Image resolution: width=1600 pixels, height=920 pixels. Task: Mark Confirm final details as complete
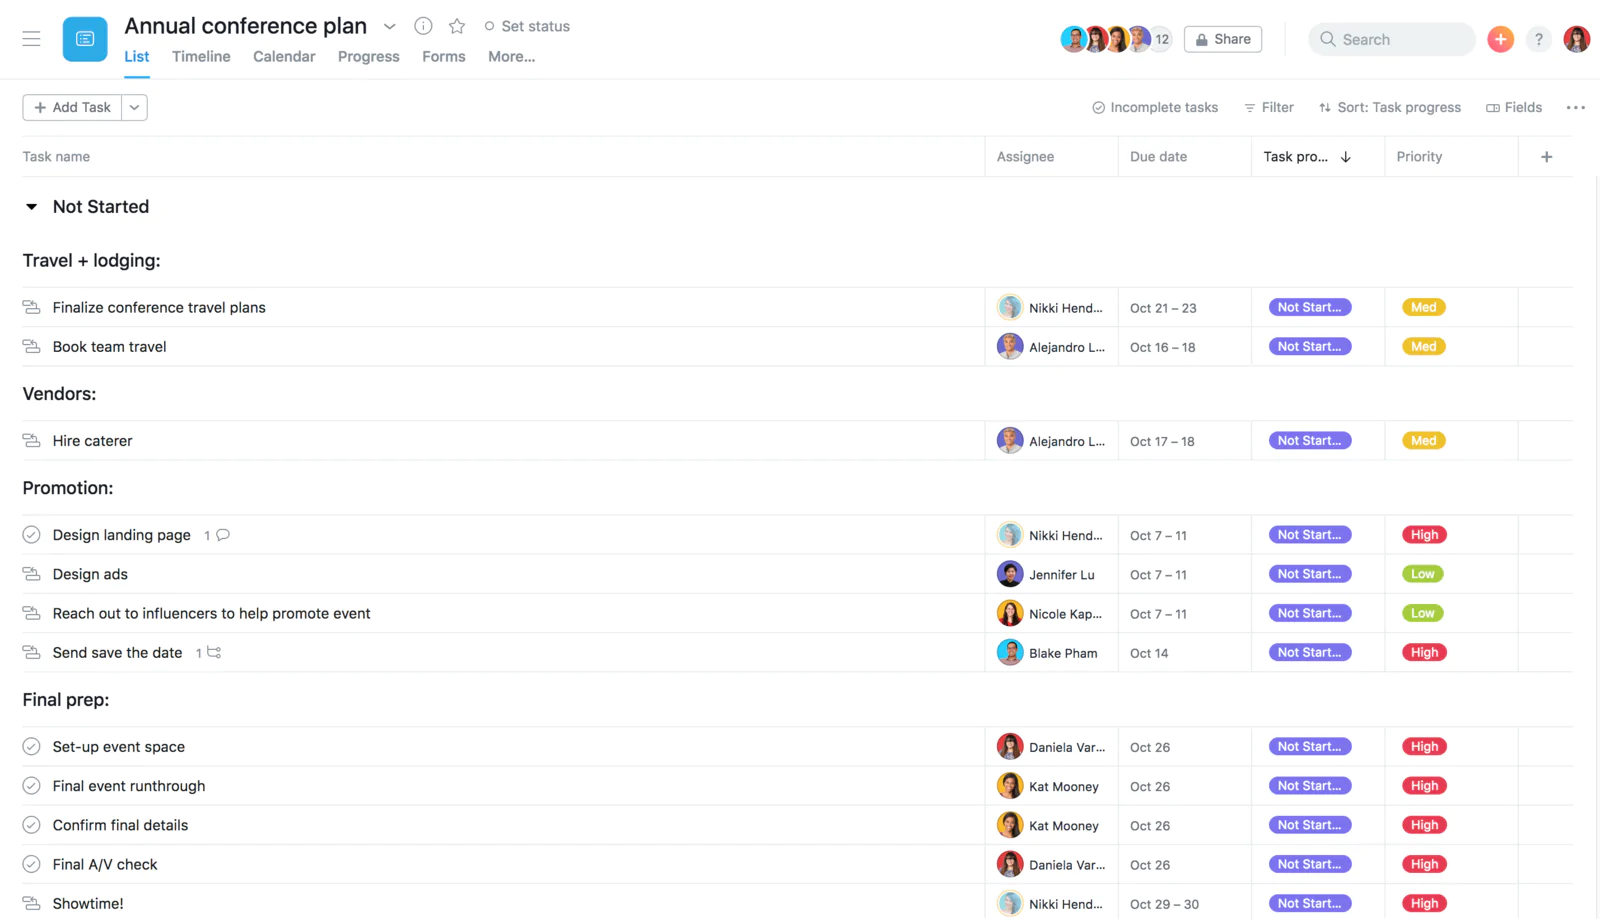tap(30, 825)
